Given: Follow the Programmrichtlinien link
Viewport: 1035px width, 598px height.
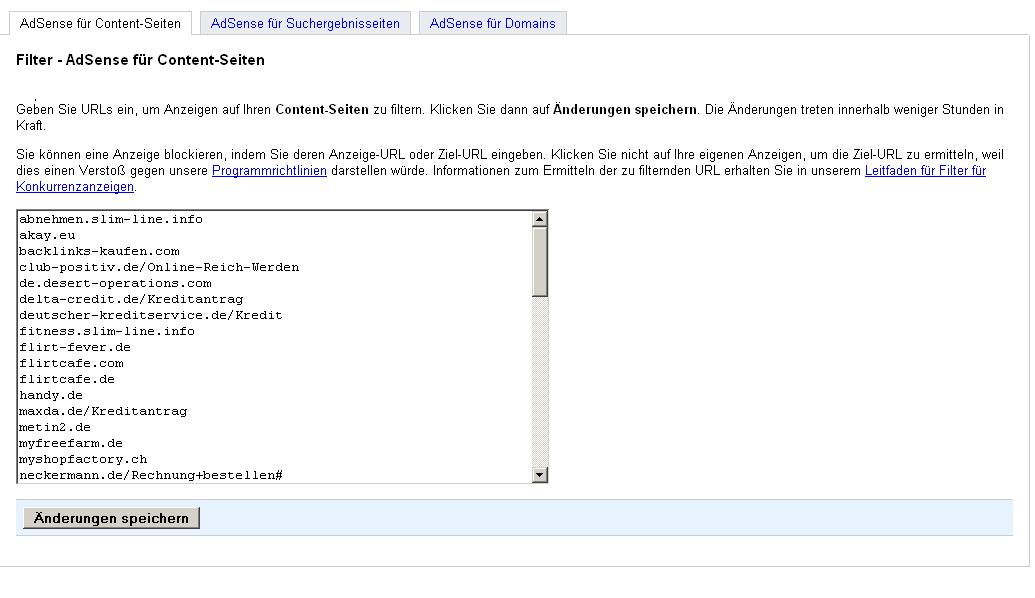Looking at the screenshot, I should (x=269, y=171).
